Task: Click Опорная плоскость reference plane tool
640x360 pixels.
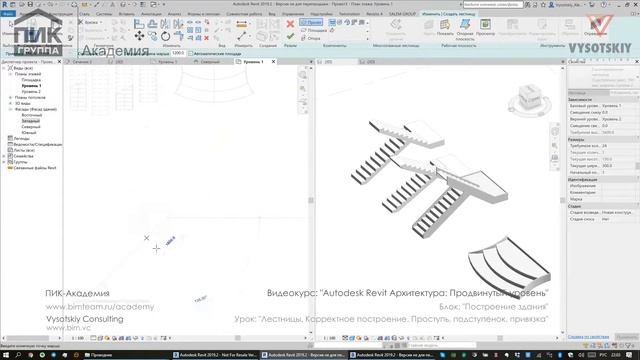Action: [465, 30]
